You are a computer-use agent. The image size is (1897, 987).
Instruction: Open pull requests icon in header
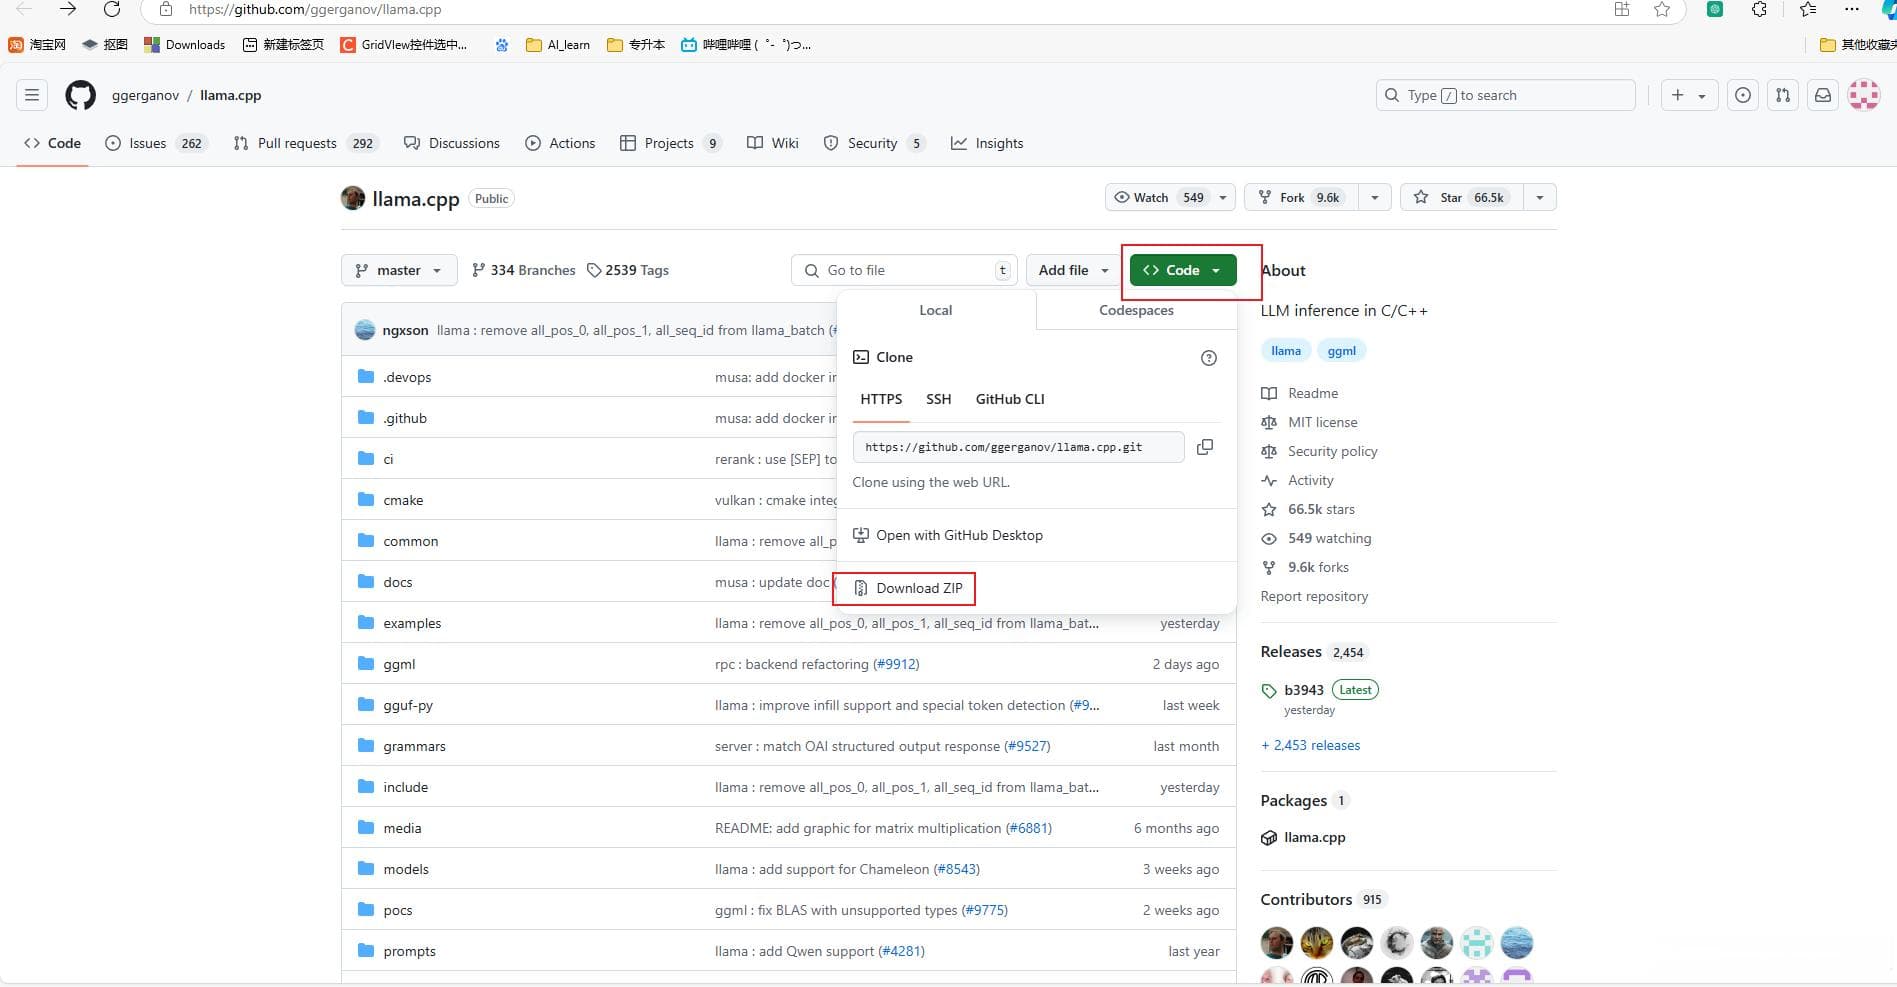coord(1783,95)
